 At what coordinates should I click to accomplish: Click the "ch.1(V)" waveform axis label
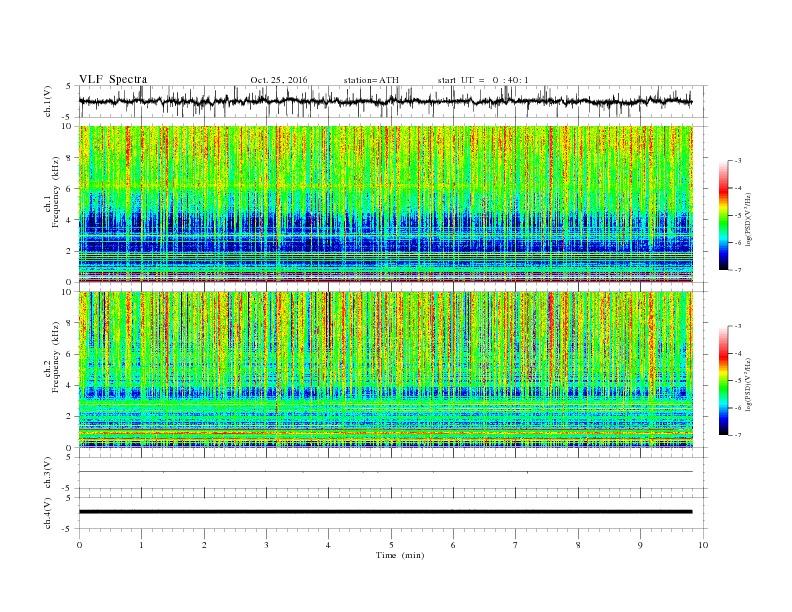pyautogui.click(x=48, y=101)
